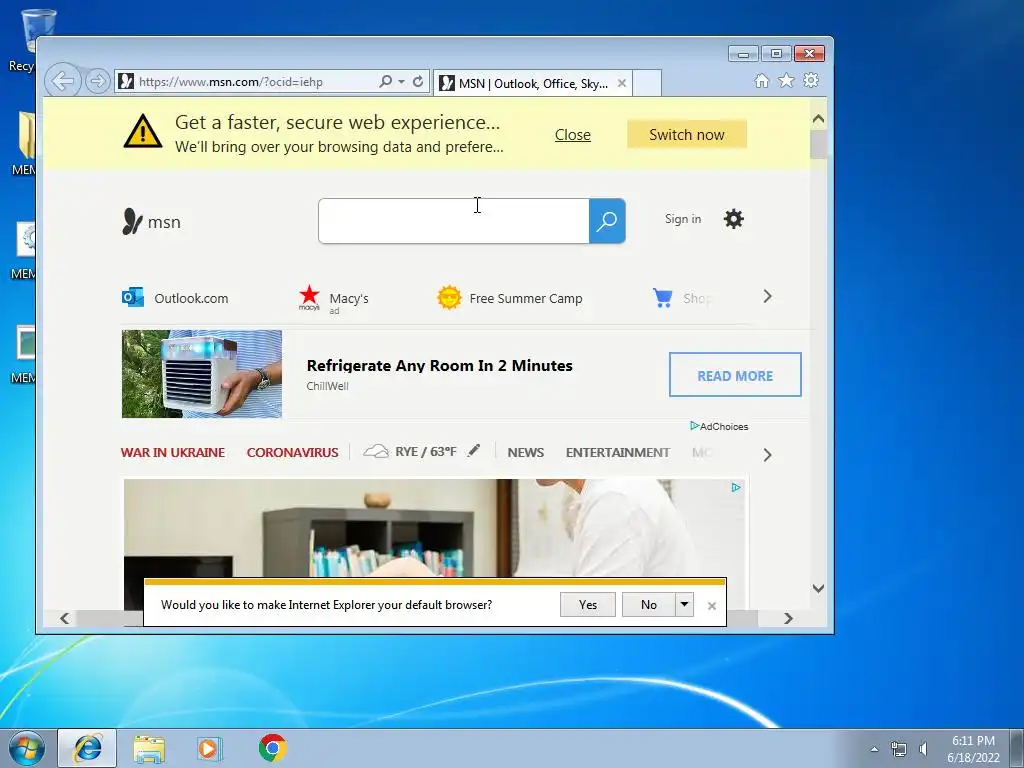Click the Sign in link
The height and width of the screenshot is (768, 1024).
(683, 219)
